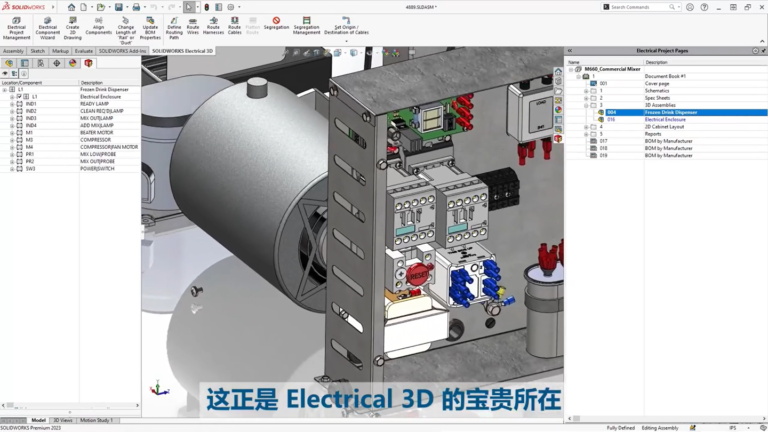Click the Open file icon
This screenshot has width=768, height=432.
pyautogui.click(x=101, y=7)
